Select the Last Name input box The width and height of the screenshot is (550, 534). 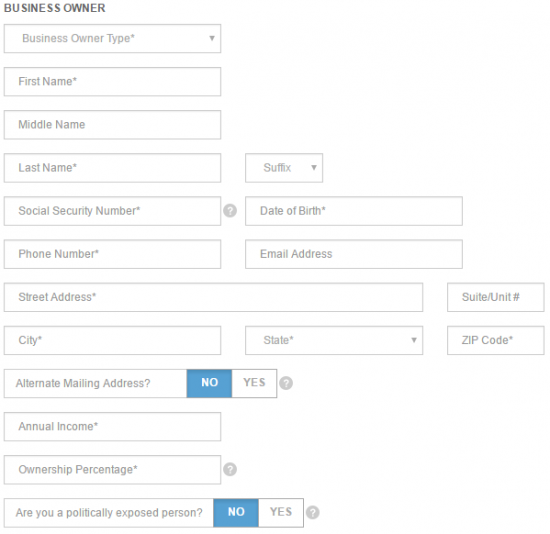tap(112, 168)
